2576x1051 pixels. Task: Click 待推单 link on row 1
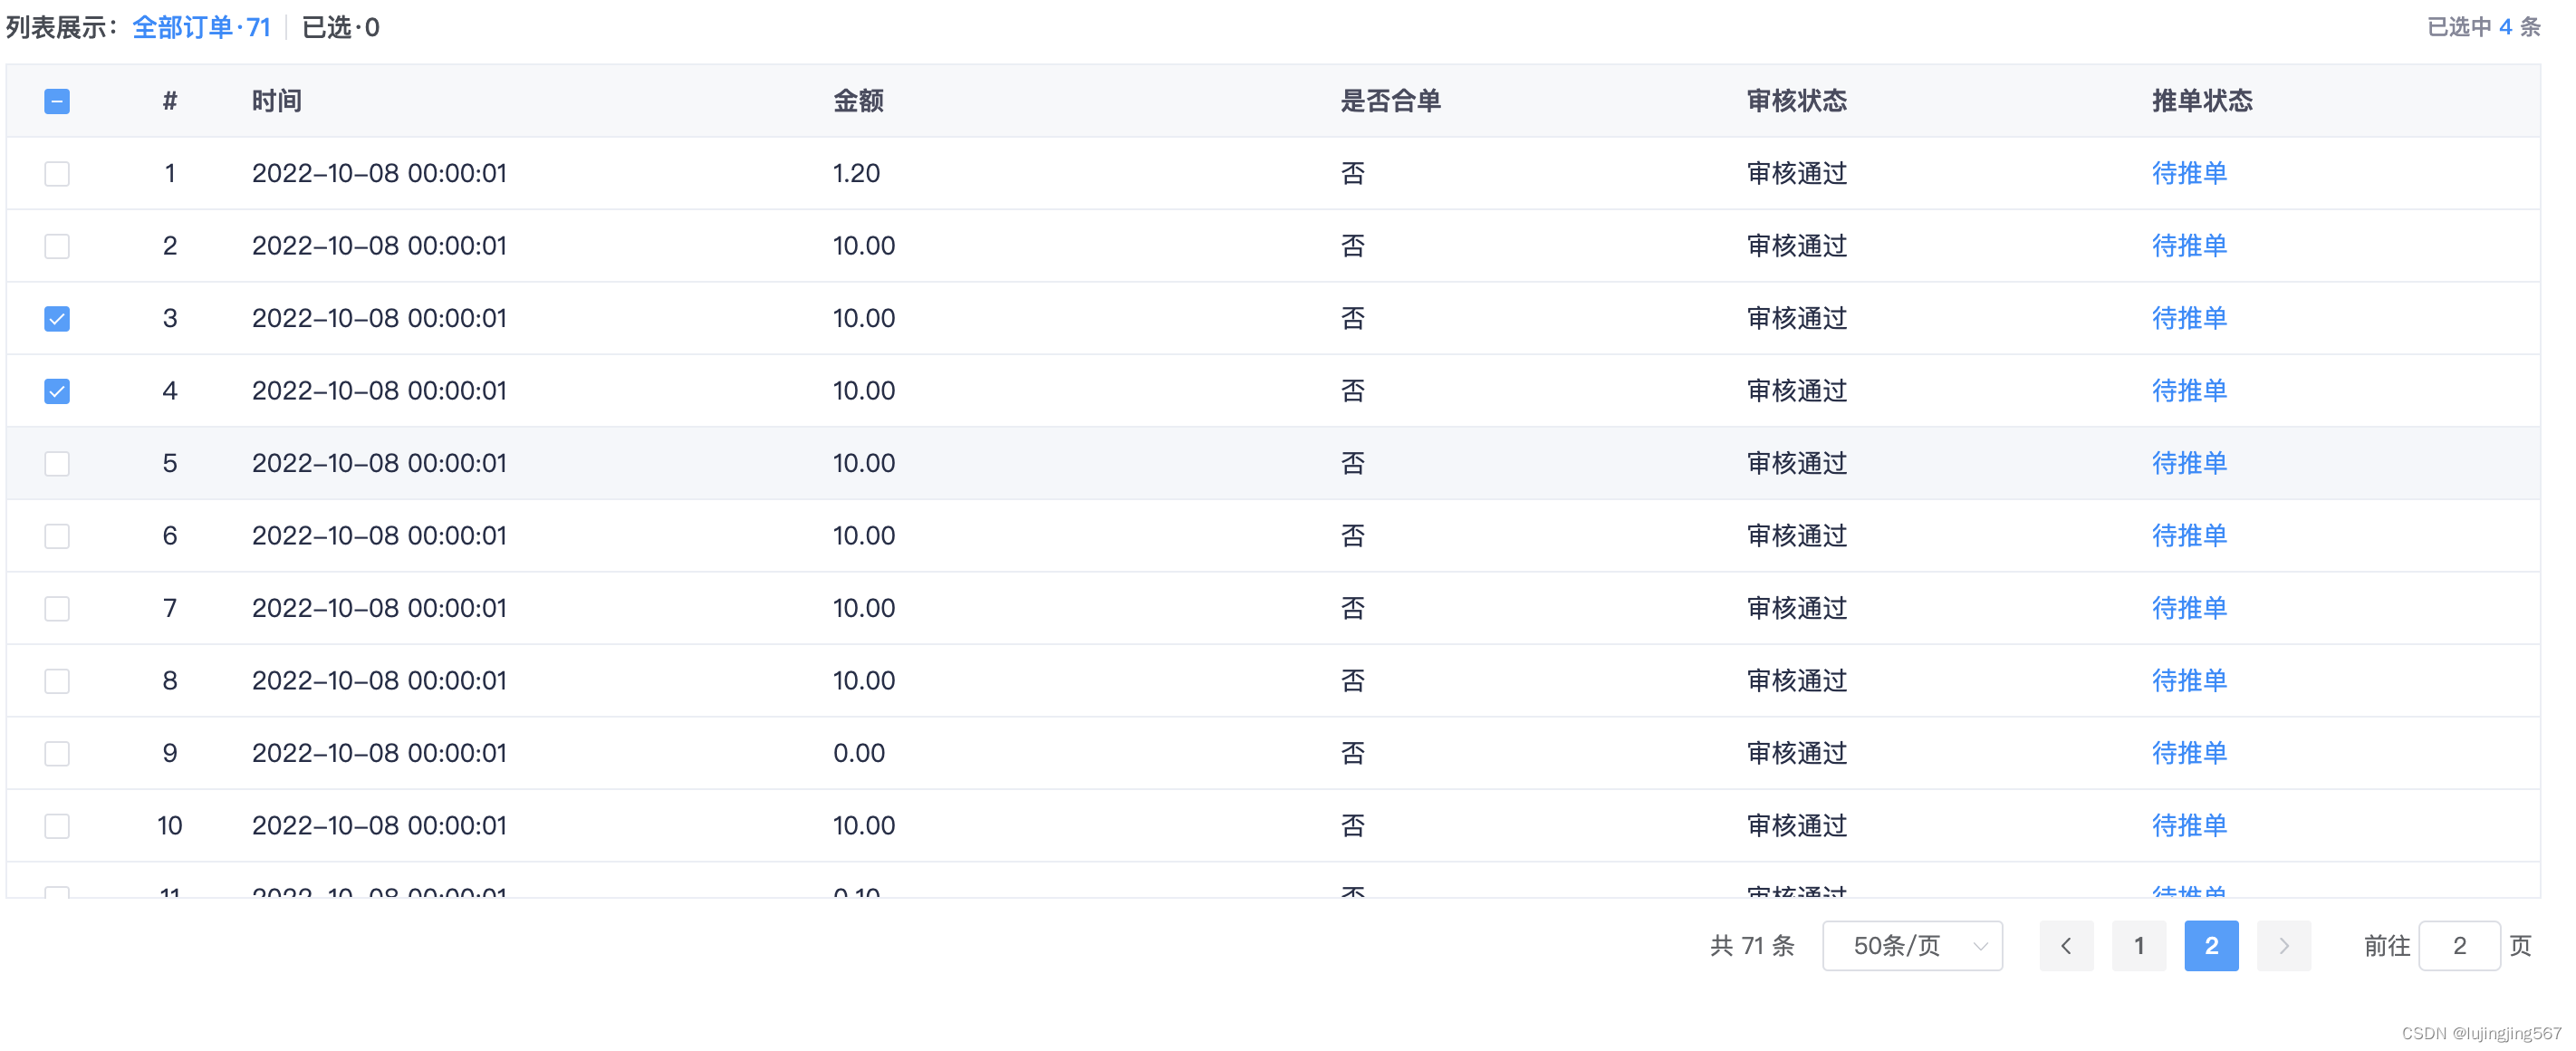point(2188,173)
